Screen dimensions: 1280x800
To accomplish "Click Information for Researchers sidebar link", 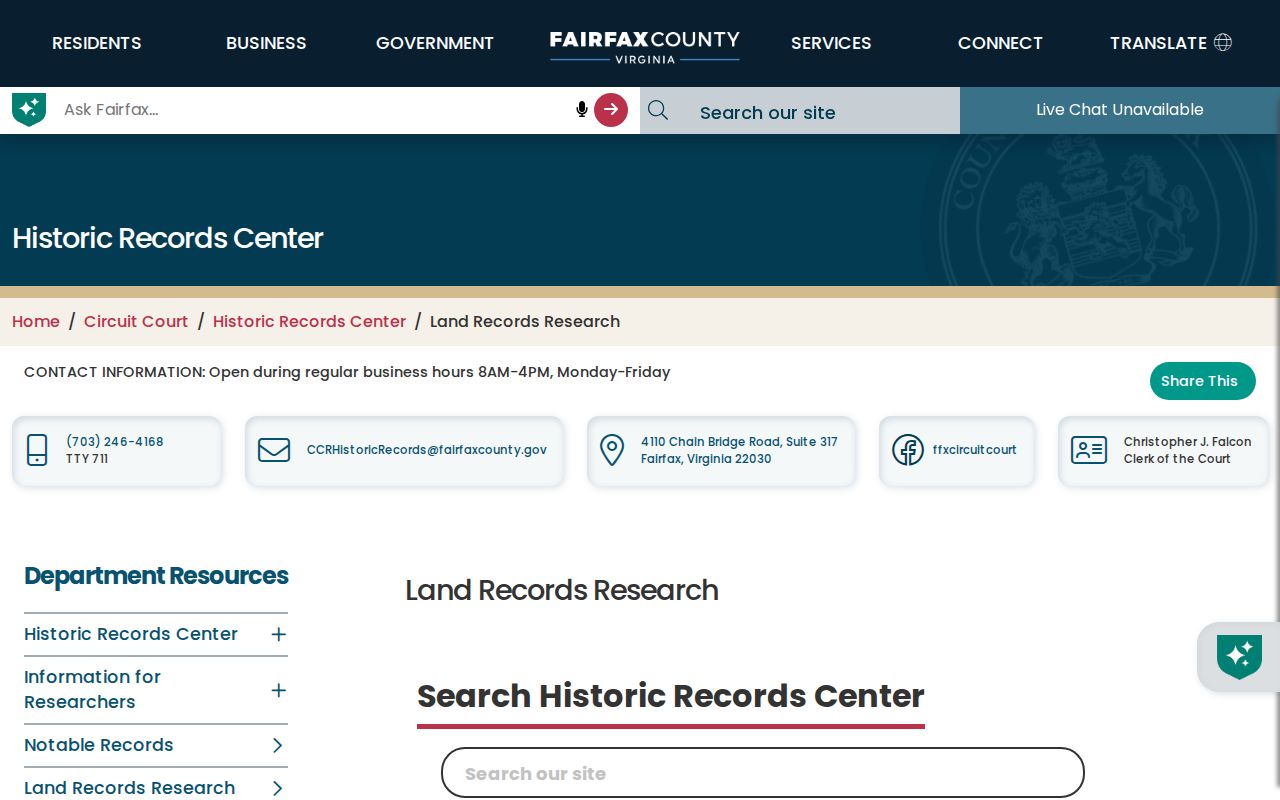I will click(92, 689).
